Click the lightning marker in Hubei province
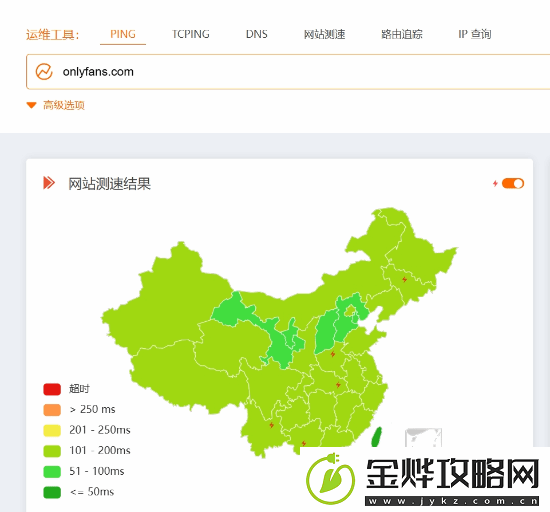This screenshot has width=550, height=512. click(x=338, y=385)
